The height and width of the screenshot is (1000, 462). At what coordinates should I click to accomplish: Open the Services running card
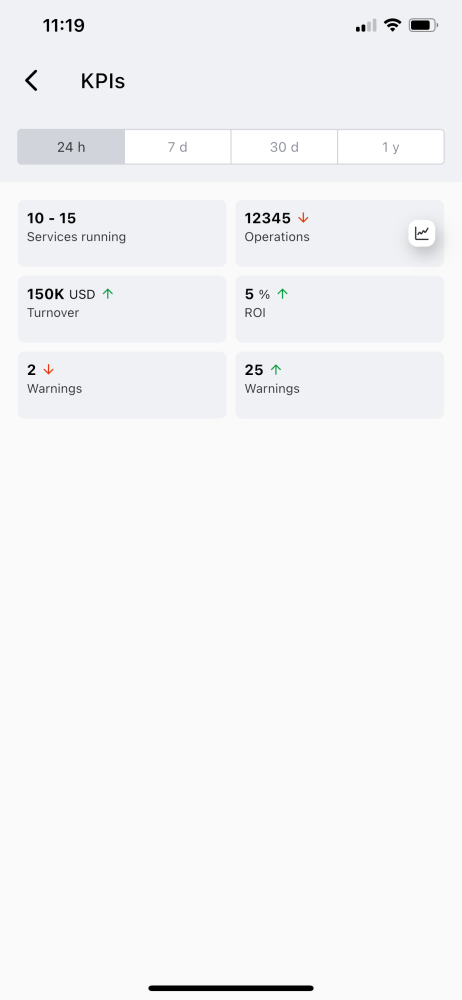pos(122,233)
